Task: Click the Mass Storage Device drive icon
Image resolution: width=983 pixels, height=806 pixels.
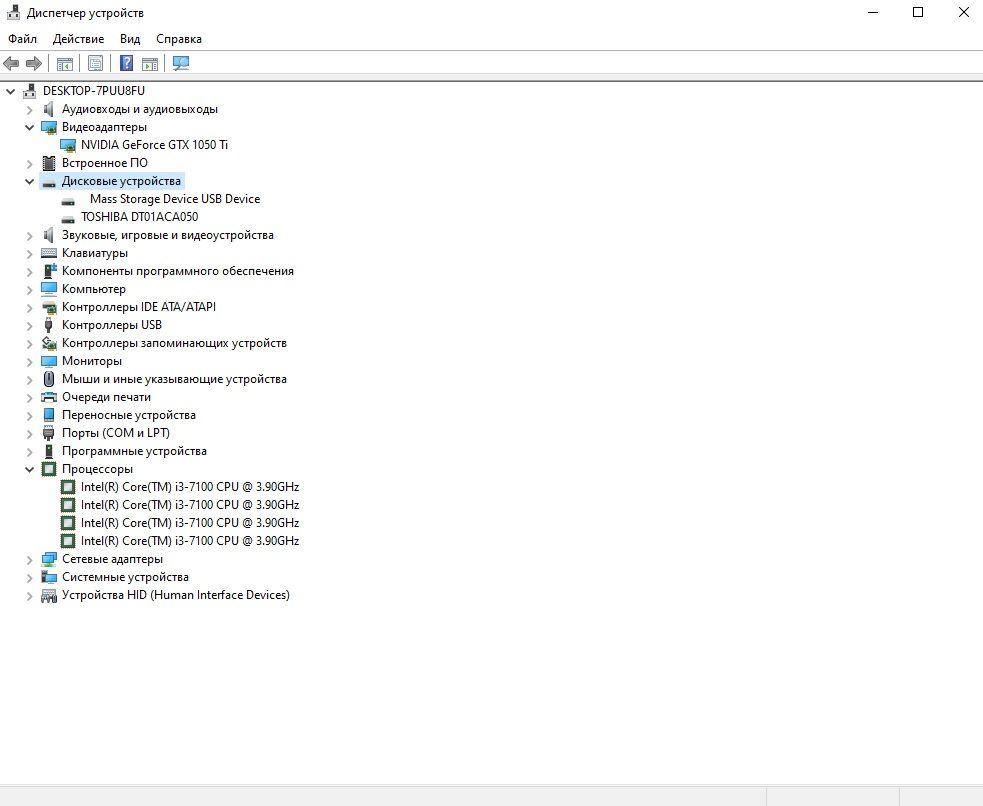Action: 68,201
